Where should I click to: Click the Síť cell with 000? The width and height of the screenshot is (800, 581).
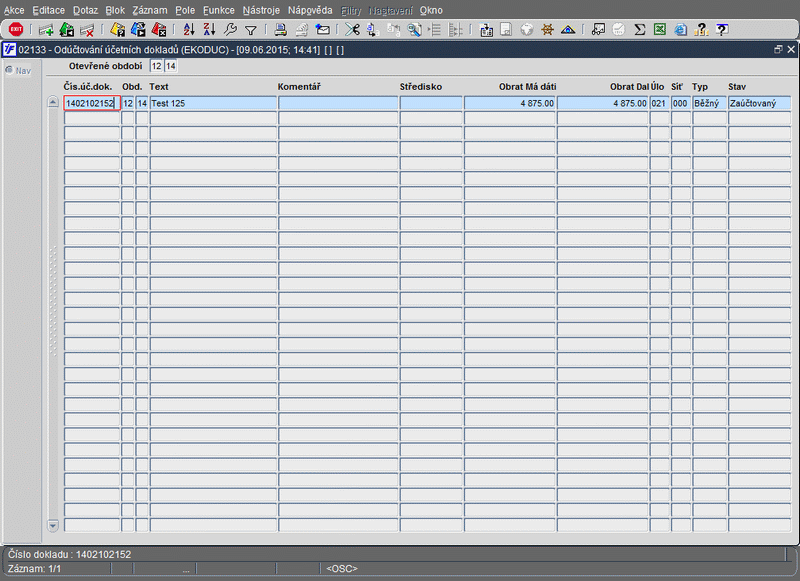coord(681,103)
